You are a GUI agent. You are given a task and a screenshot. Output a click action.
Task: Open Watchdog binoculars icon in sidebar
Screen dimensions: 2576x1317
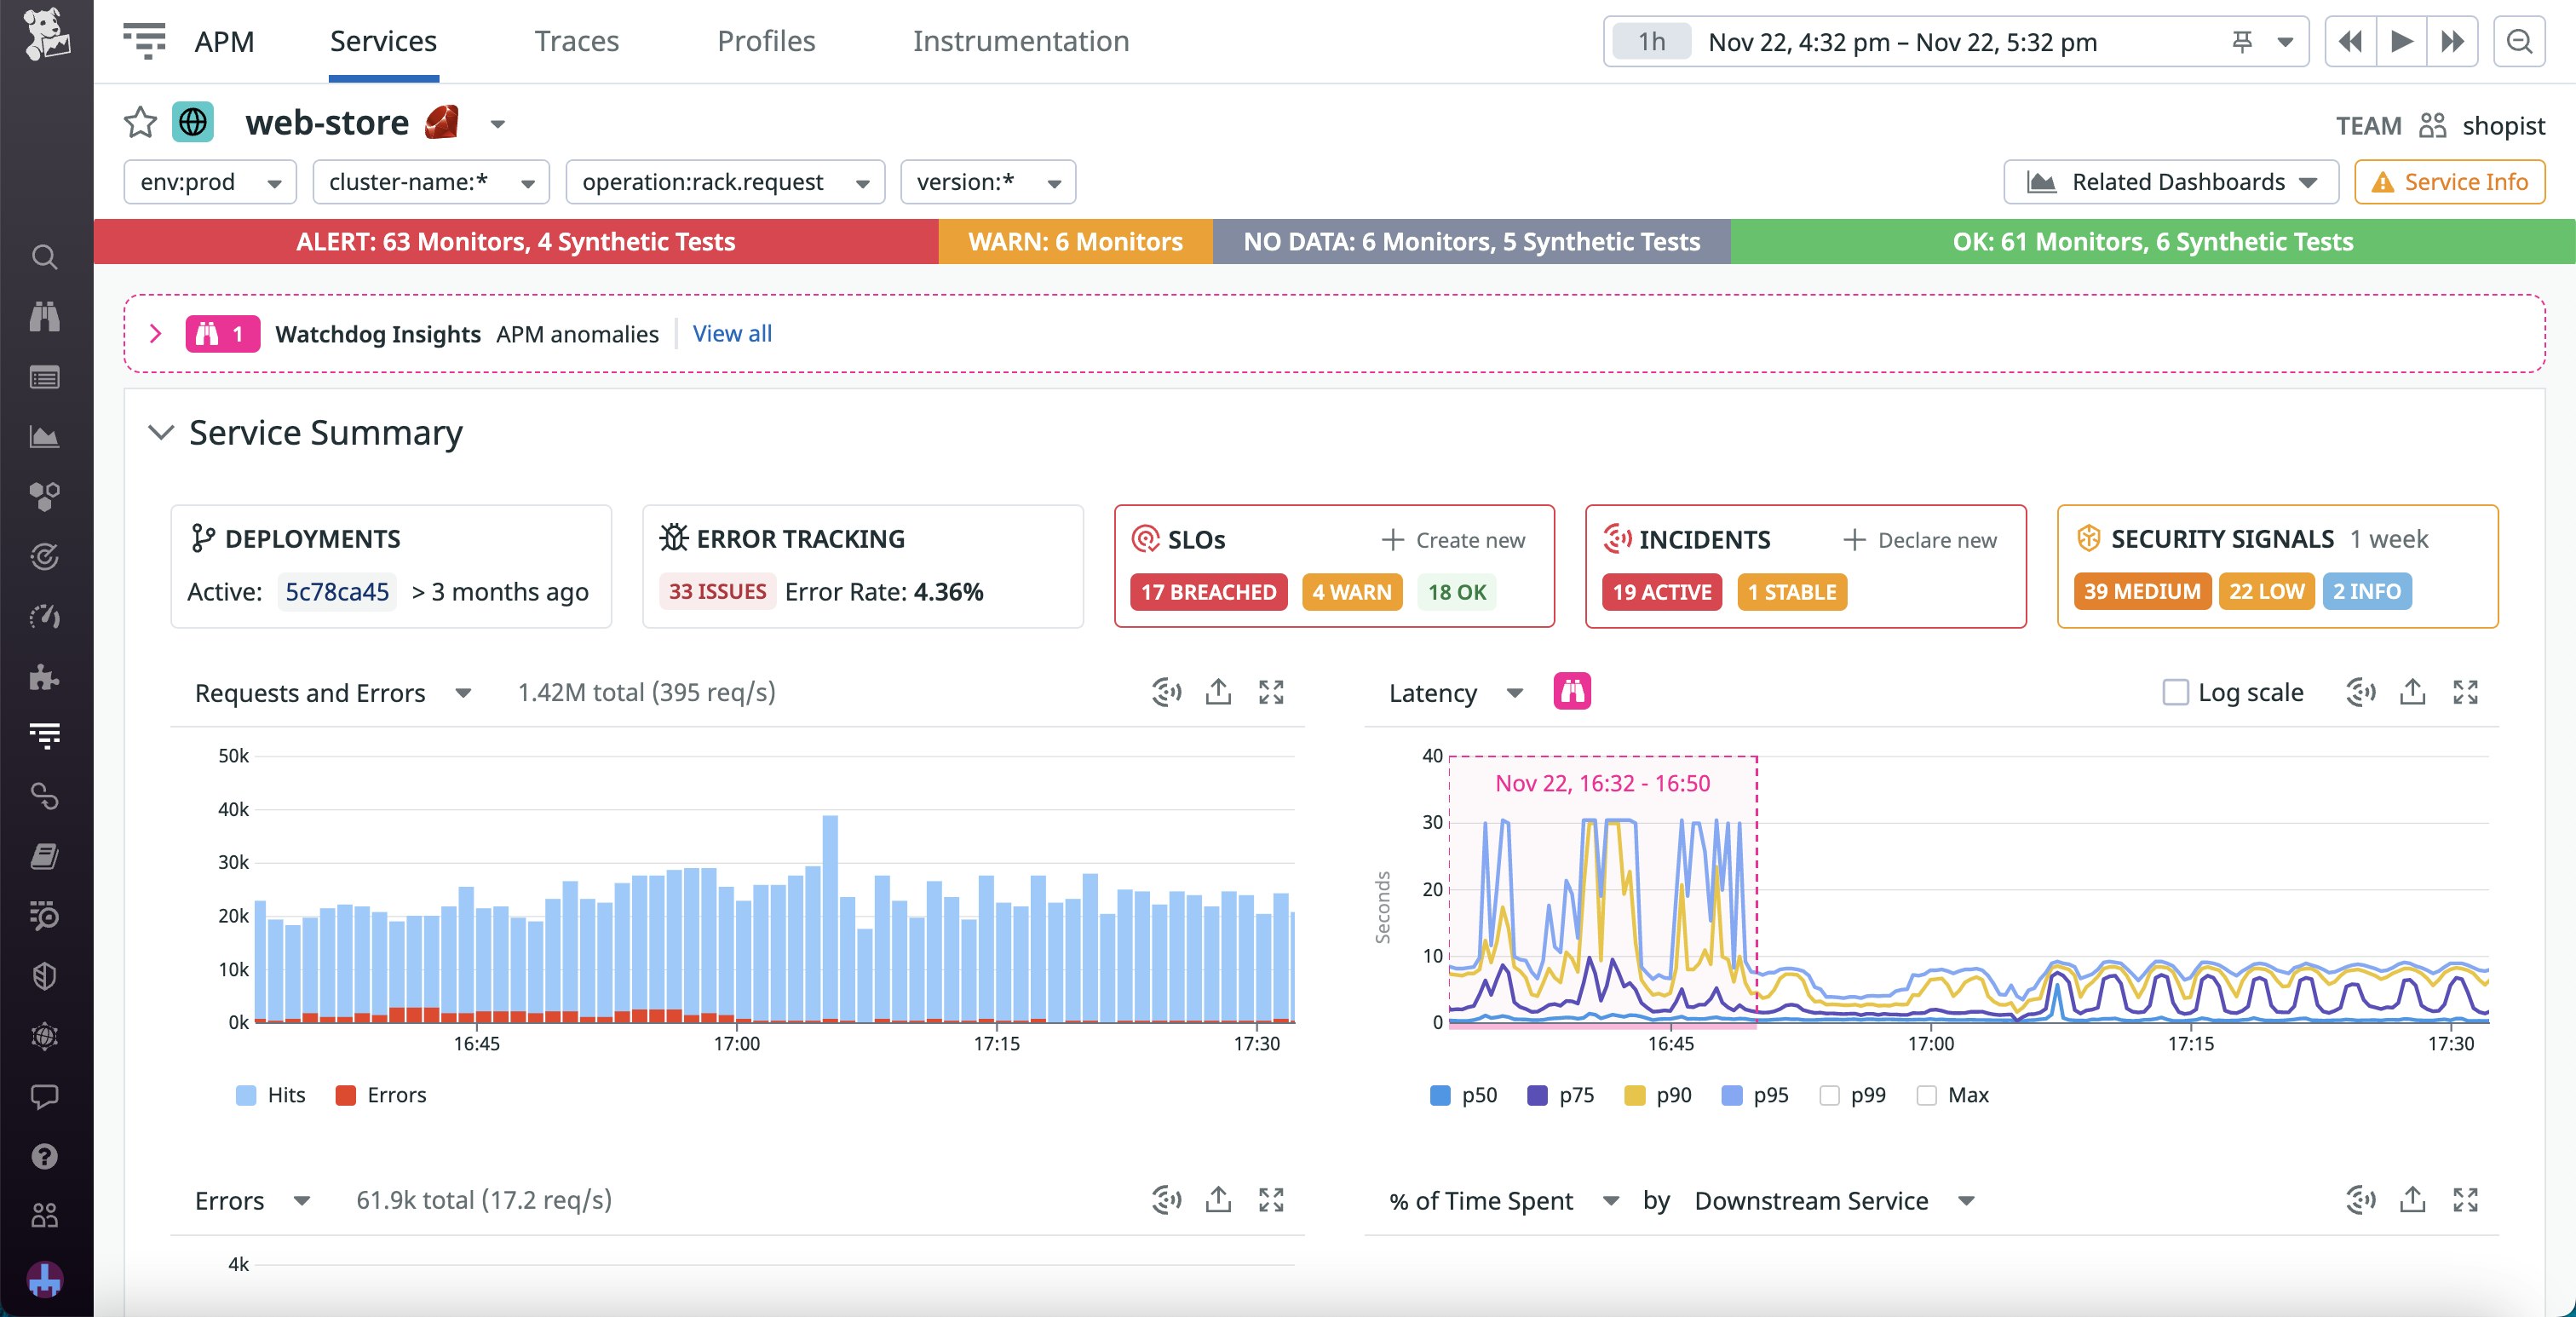(44, 317)
